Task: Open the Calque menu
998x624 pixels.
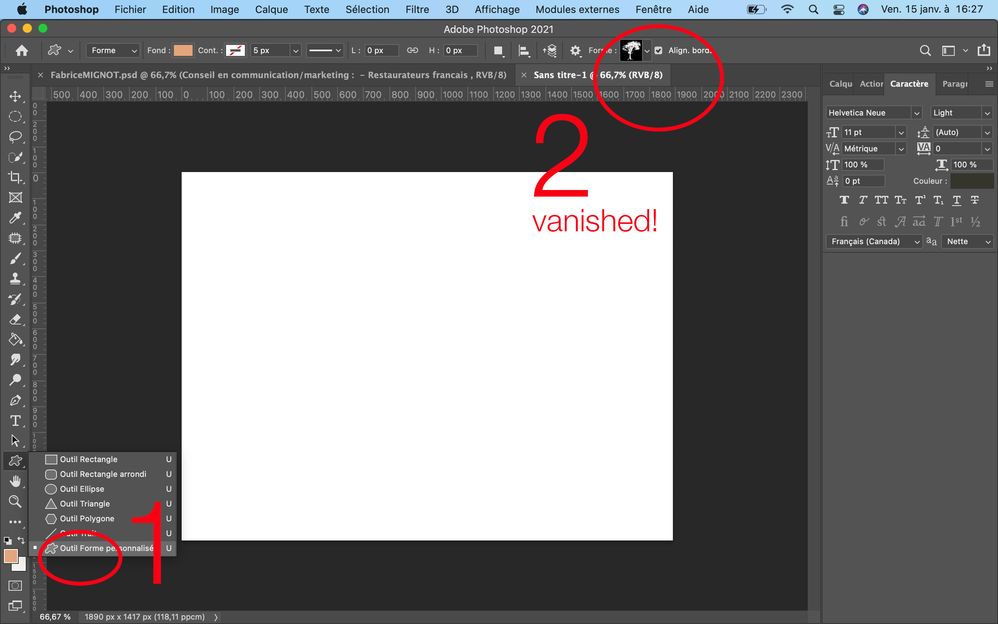Action: 271,10
